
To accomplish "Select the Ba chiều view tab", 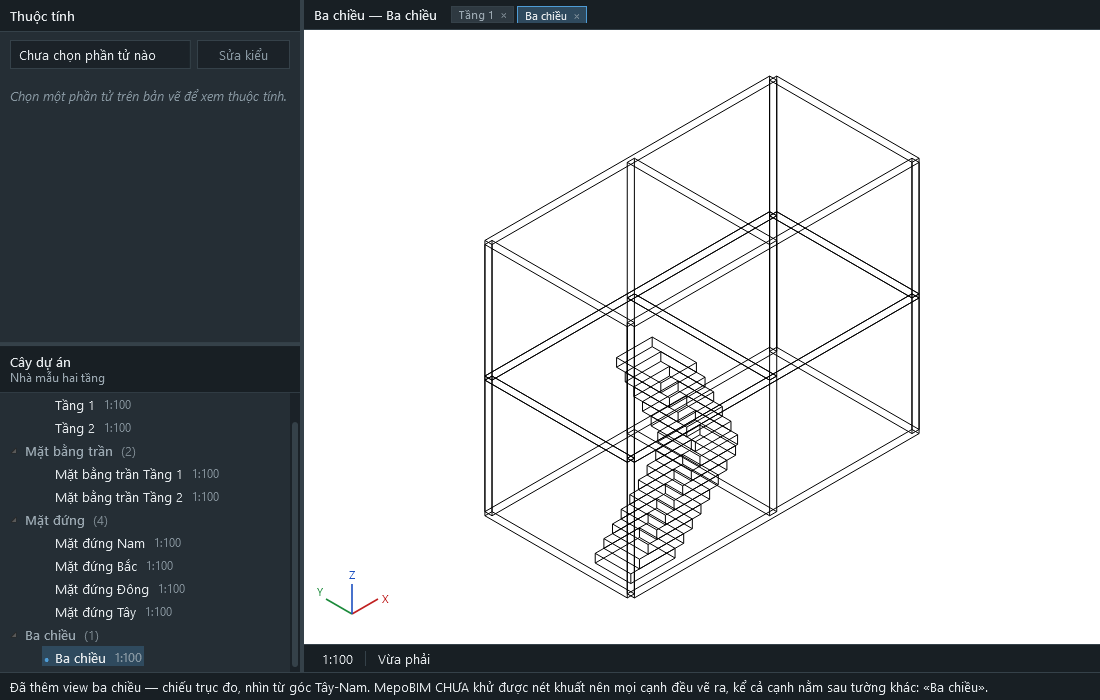I will pos(551,15).
